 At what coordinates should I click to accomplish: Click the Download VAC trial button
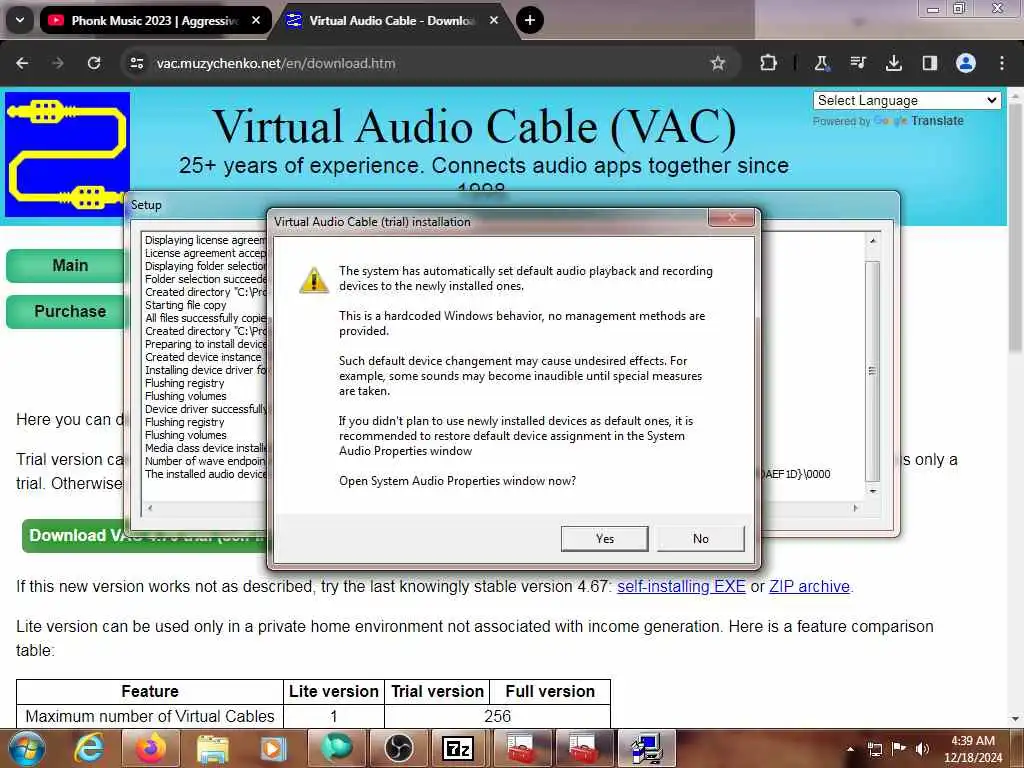[x=144, y=536]
